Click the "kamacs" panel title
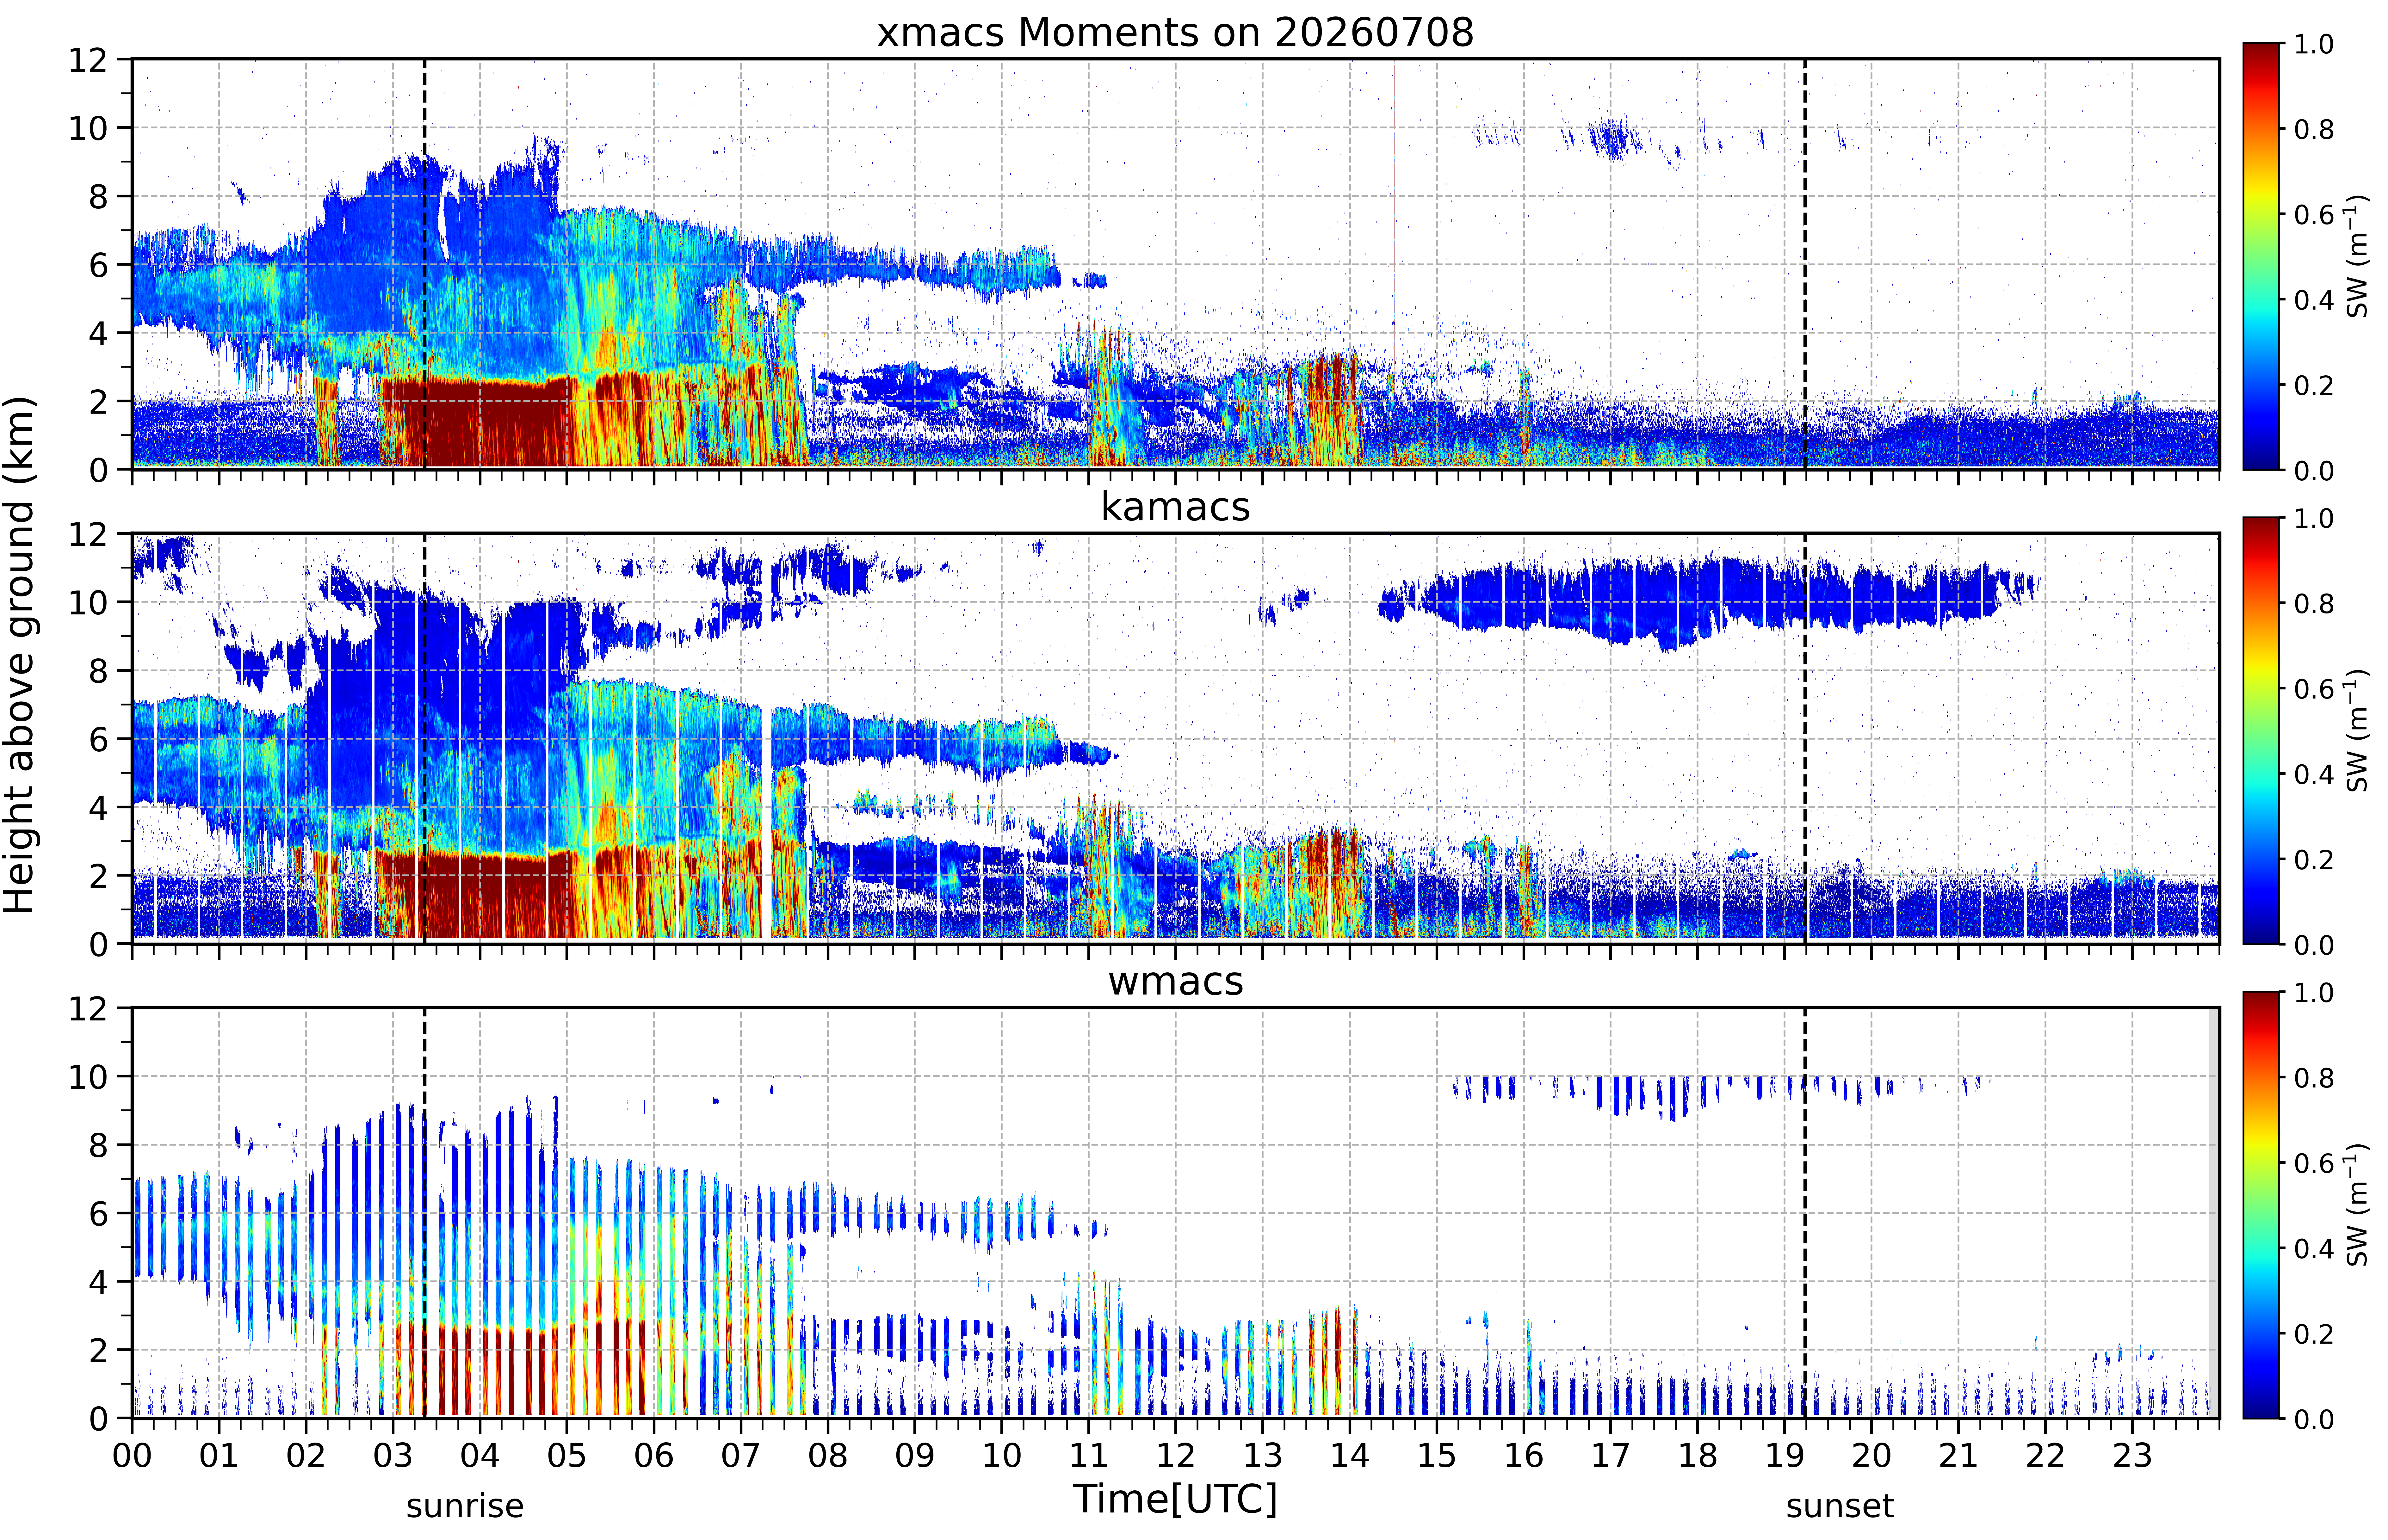Viewport: 2388px width, 1540px height. tap(1175, 507)
